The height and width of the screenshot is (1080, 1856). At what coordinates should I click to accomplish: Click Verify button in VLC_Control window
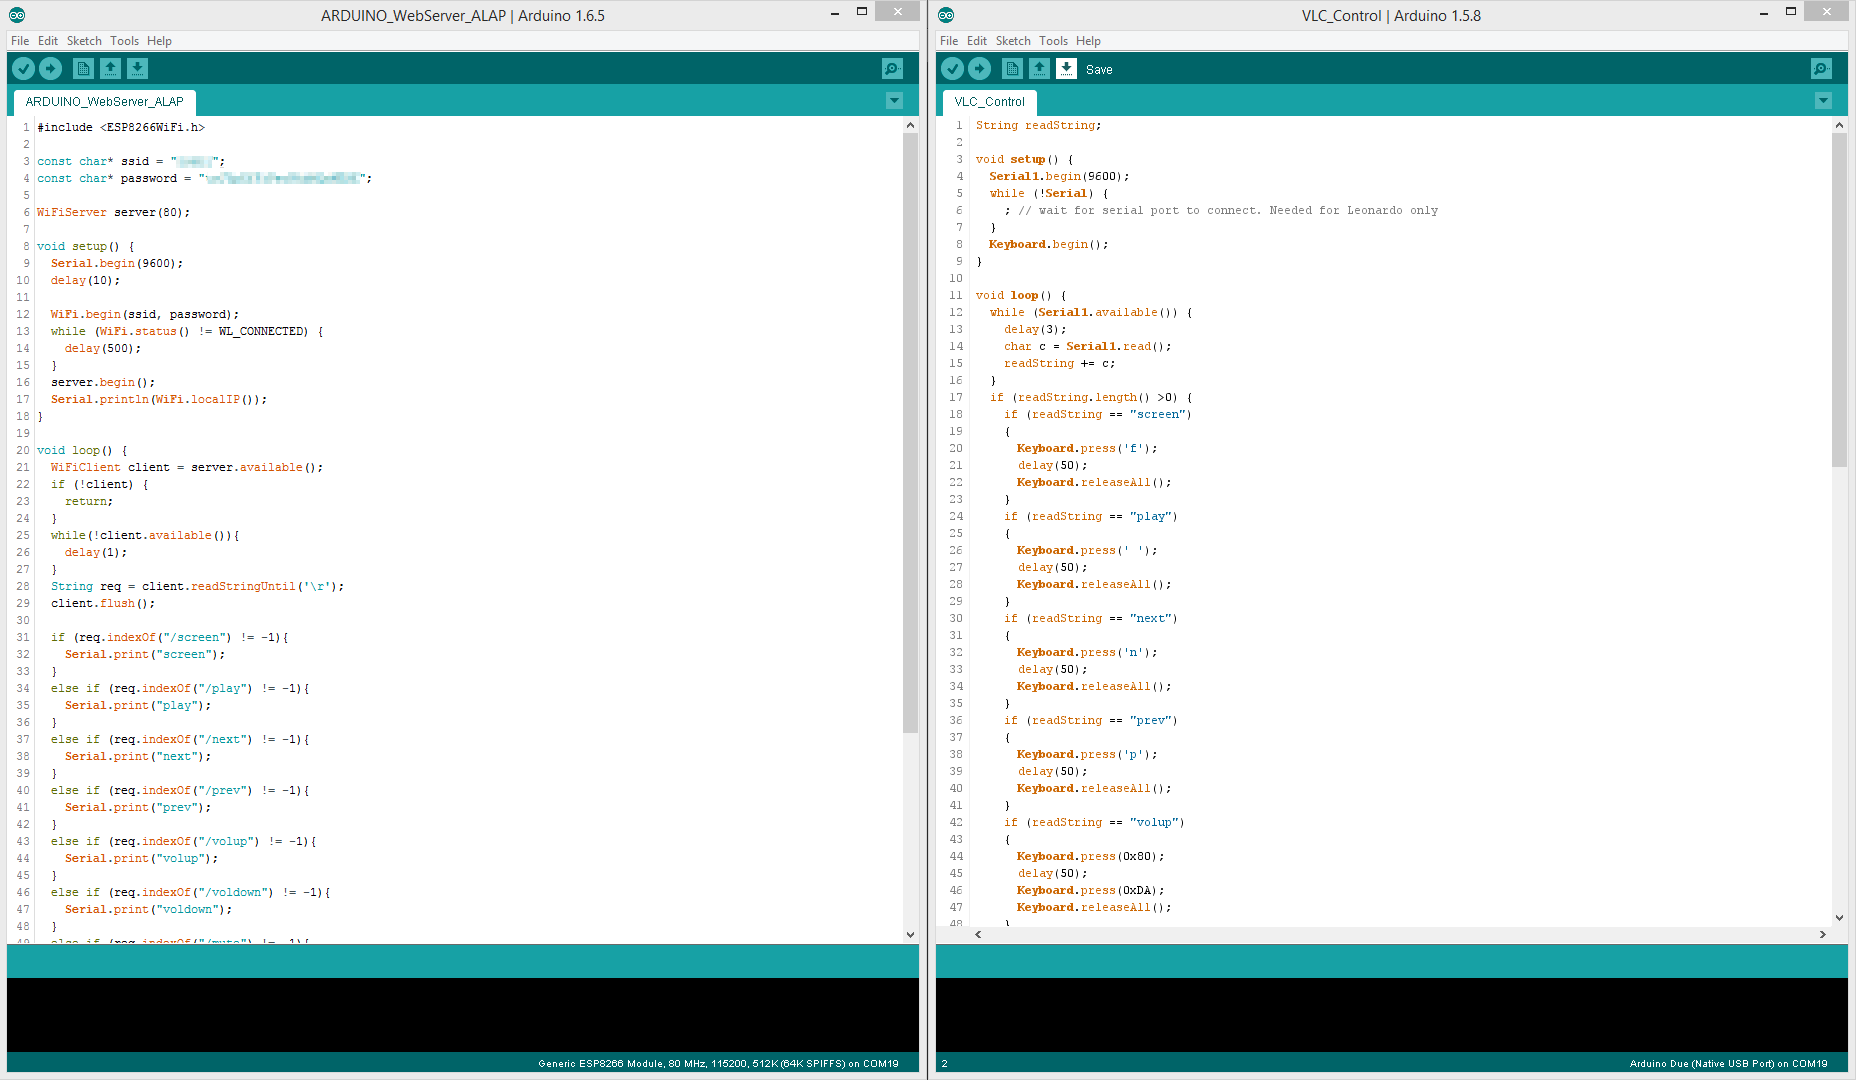pos(952,68)
